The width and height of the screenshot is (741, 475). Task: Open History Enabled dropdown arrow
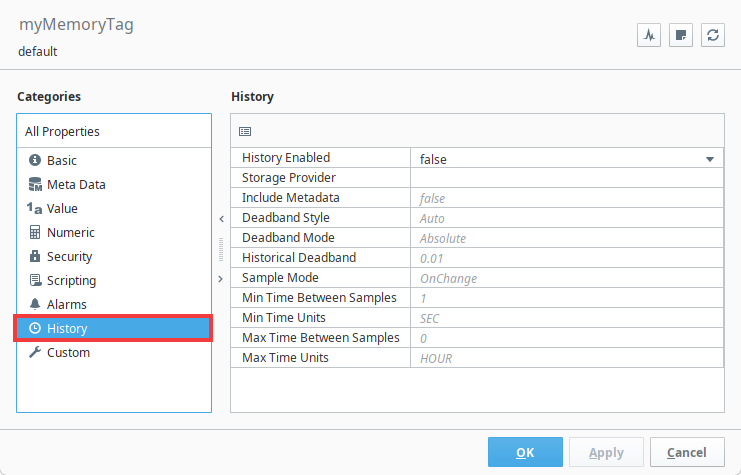click(x=710, y=159)
